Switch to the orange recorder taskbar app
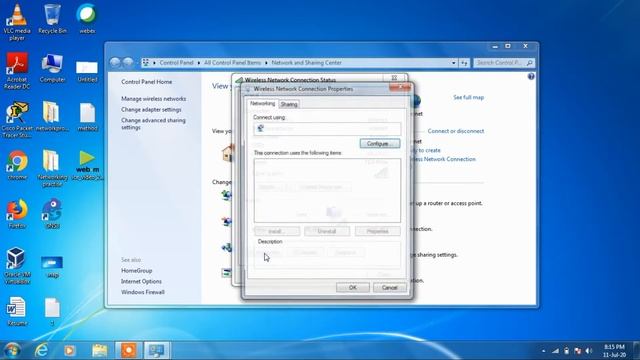Image resolution: width=640 pixels, height=360 pixels. pos(129,350)
